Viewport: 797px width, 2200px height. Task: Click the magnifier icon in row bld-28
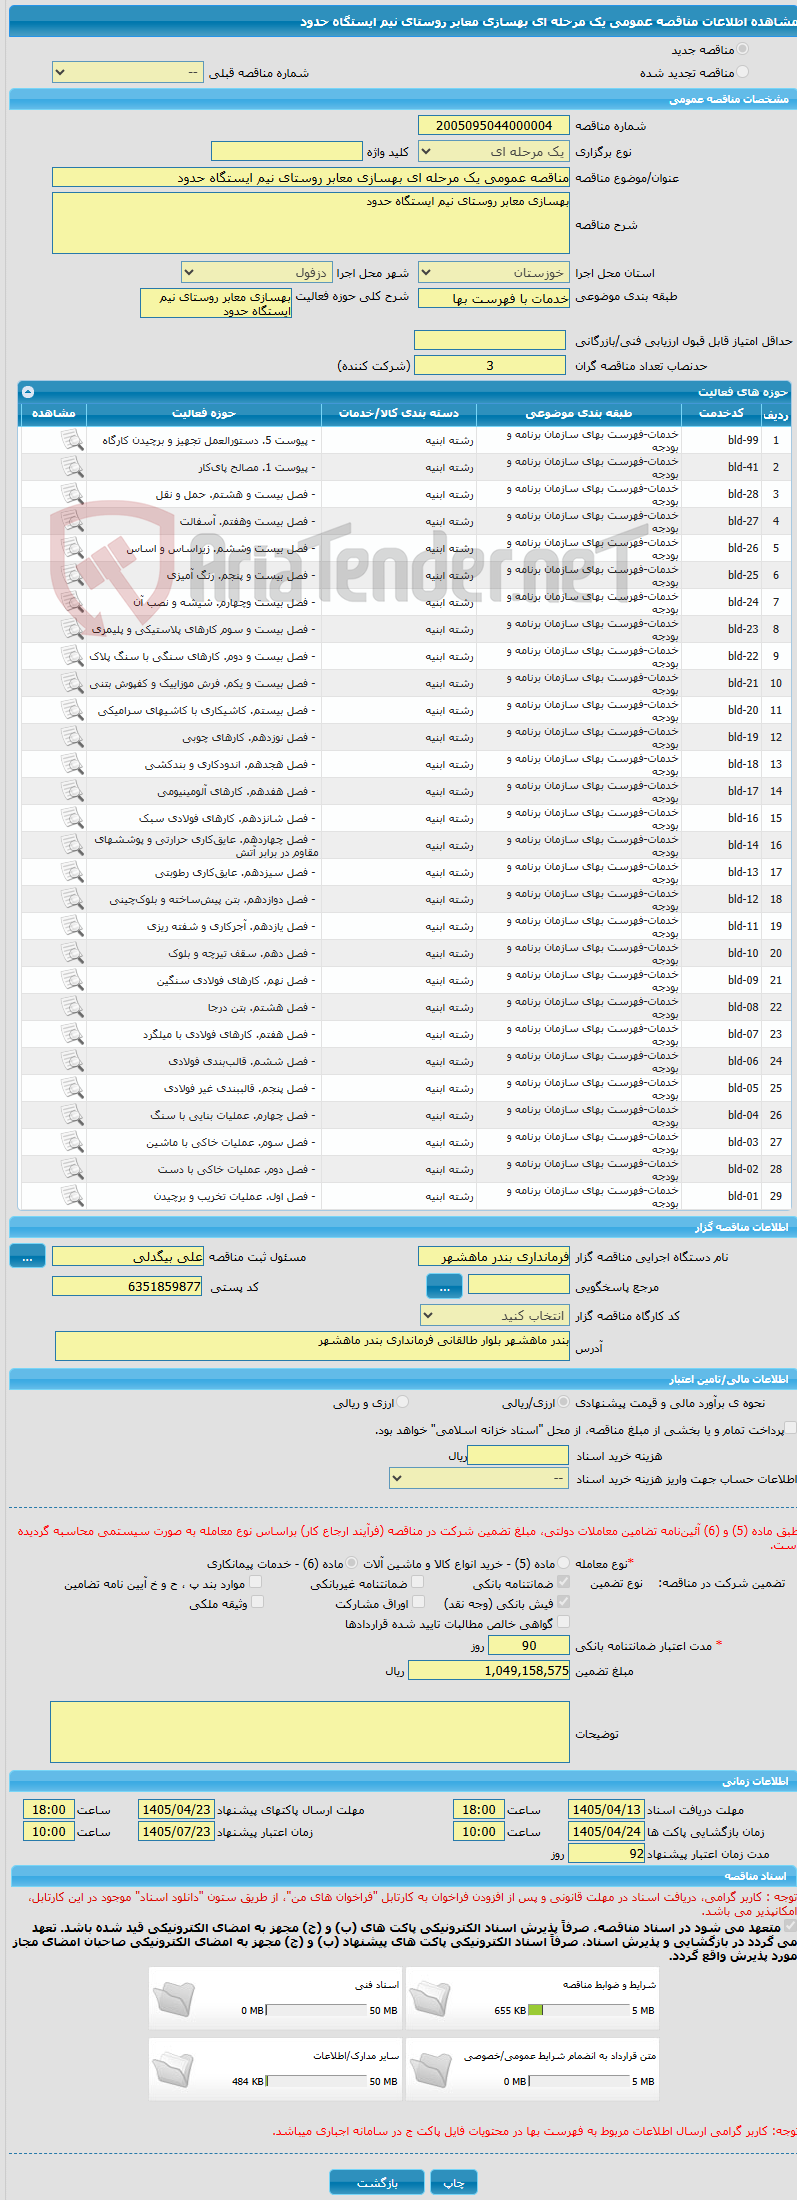[72, 494]
